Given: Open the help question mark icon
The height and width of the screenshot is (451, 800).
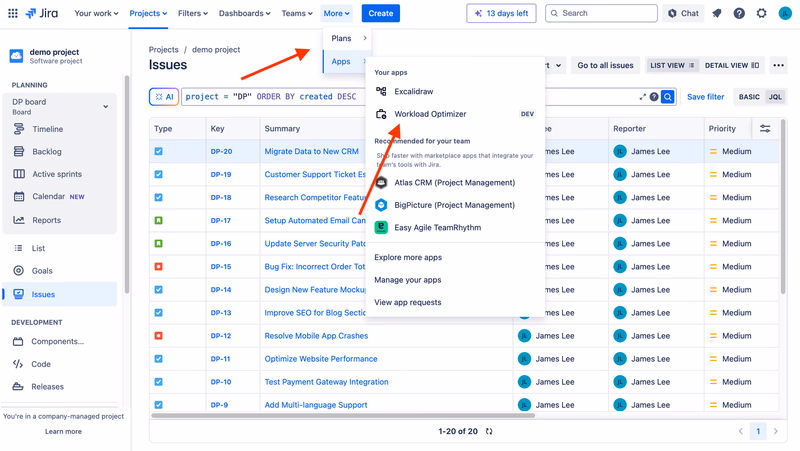Looking at the screenshot, I should (739, 13).
